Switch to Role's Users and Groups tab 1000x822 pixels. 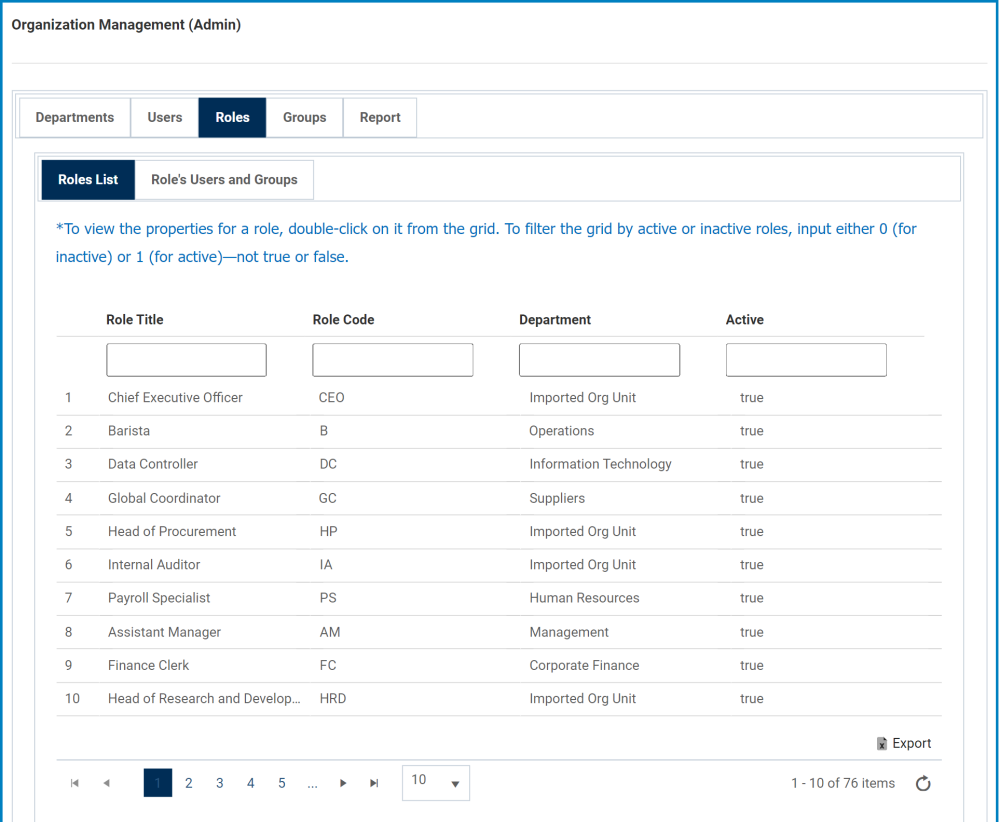pos(224,179)
